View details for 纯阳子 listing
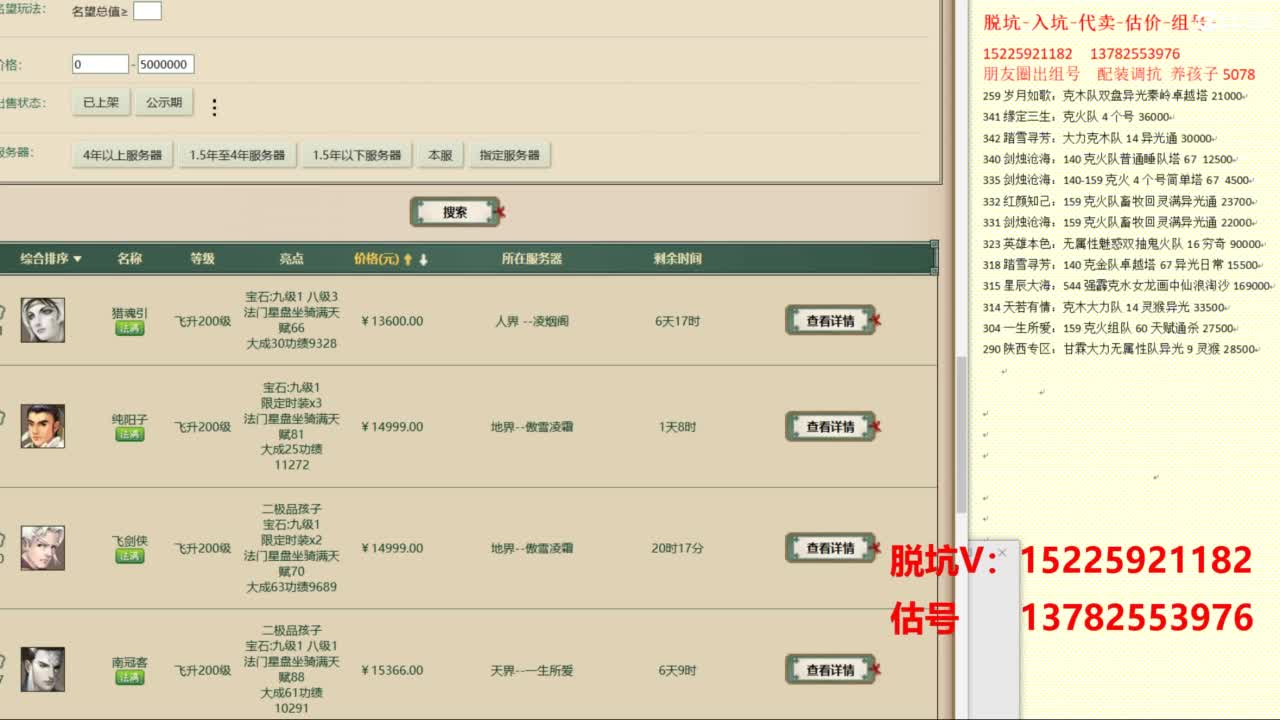The height and width of the screenshot is (720, 1280). pos(830,427)
